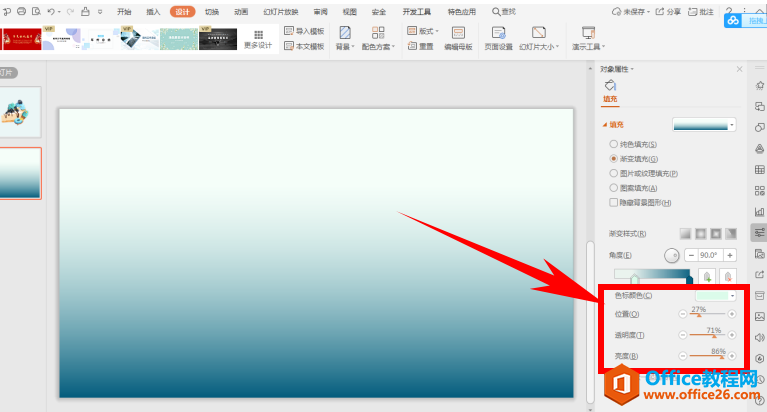Select 图片或纹理填充 radio option
Image resolution: width=767 pixels, height=412 pixels.
click(x=614, y=173)
